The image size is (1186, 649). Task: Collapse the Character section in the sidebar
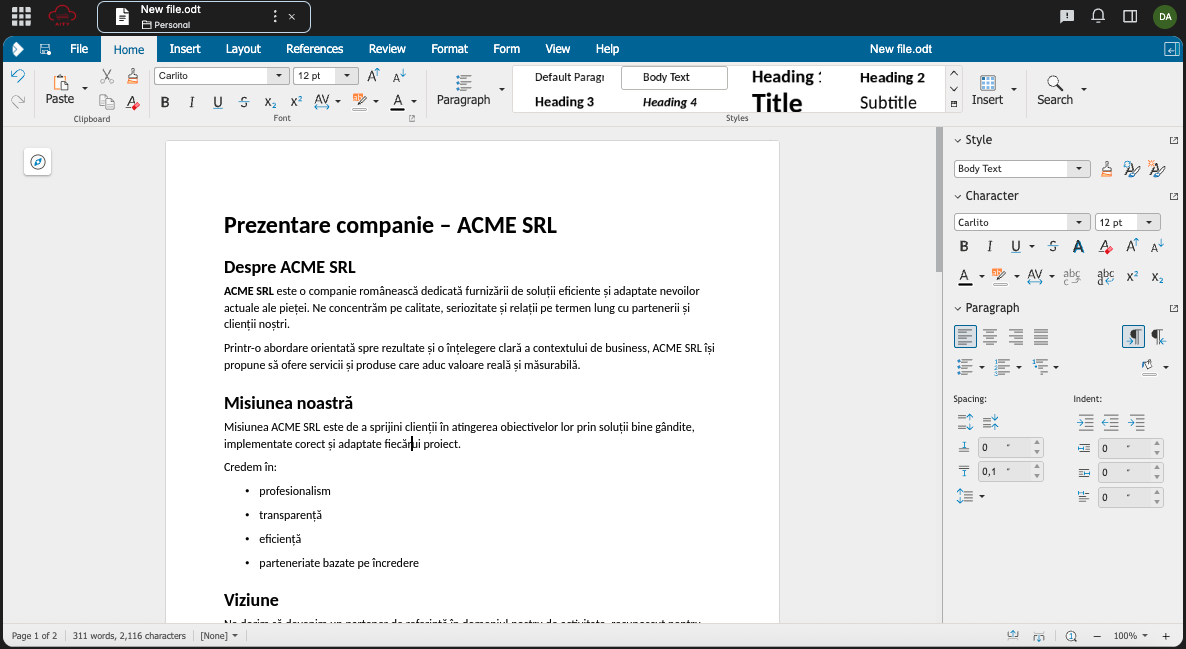[x=957, y=196]
